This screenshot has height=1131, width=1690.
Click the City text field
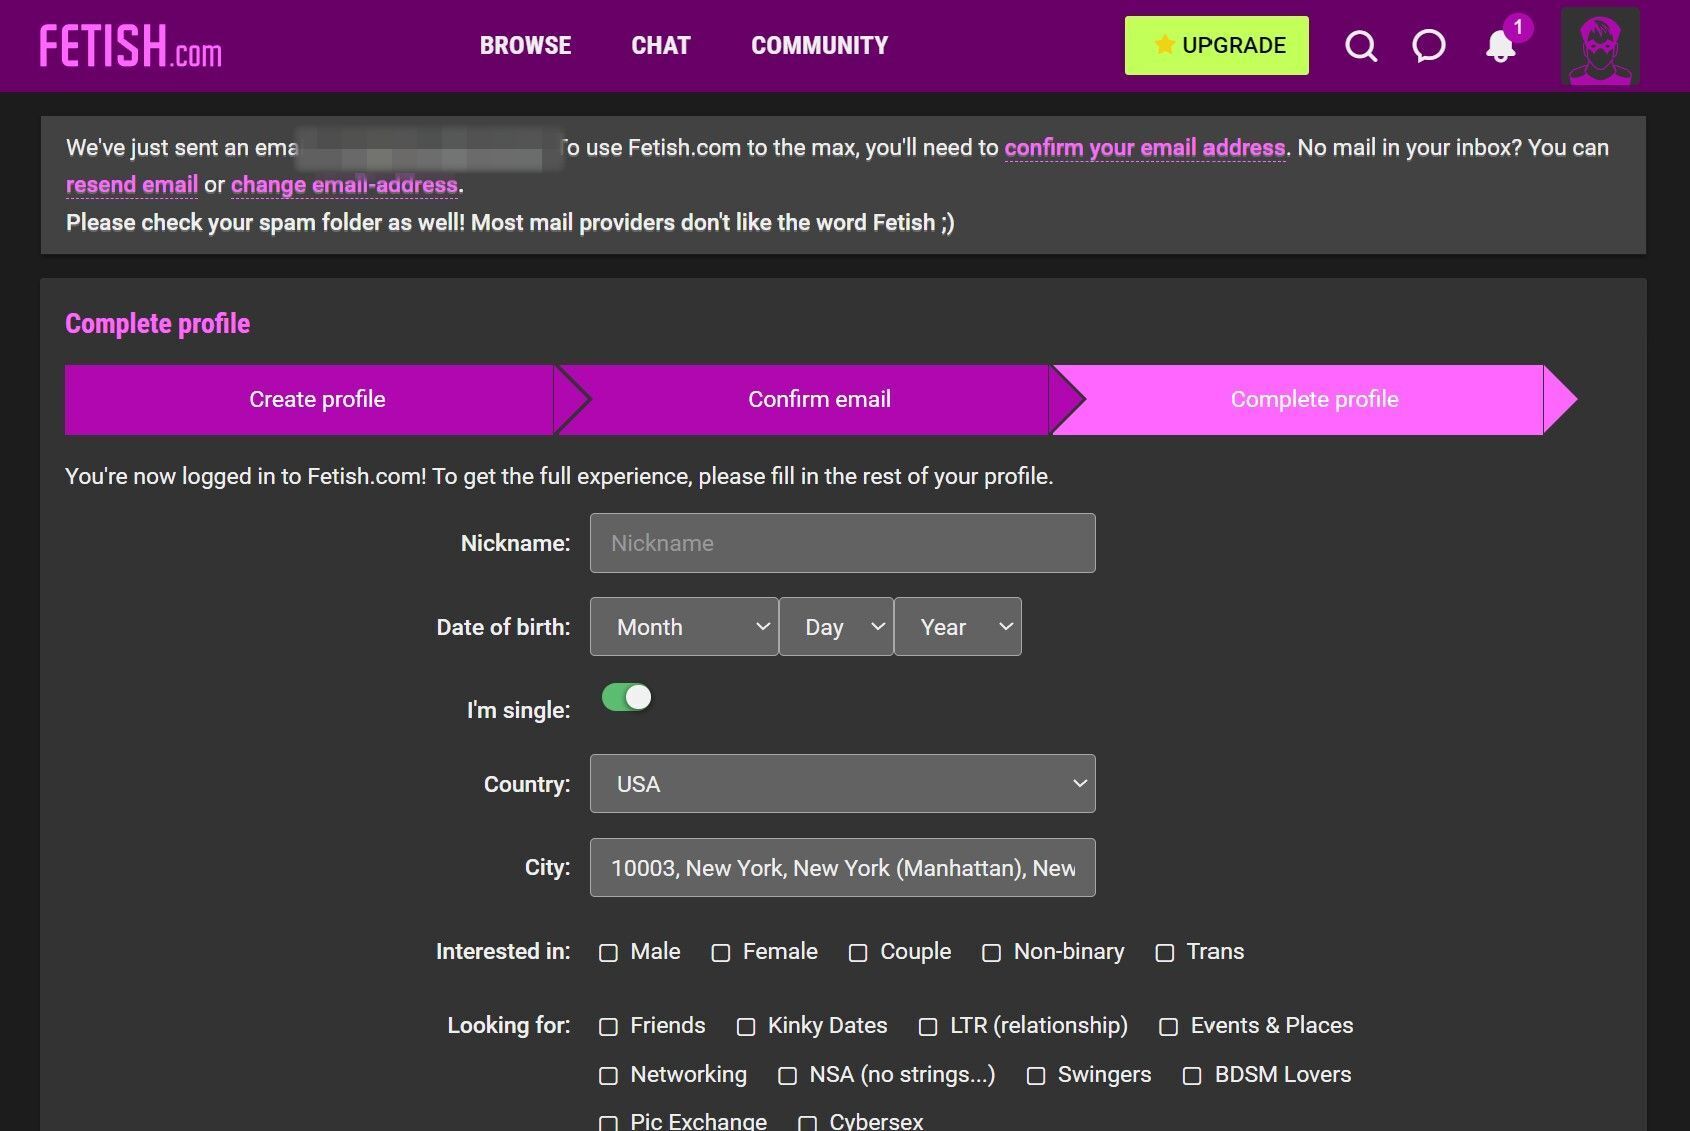click(x=842, y=868)
